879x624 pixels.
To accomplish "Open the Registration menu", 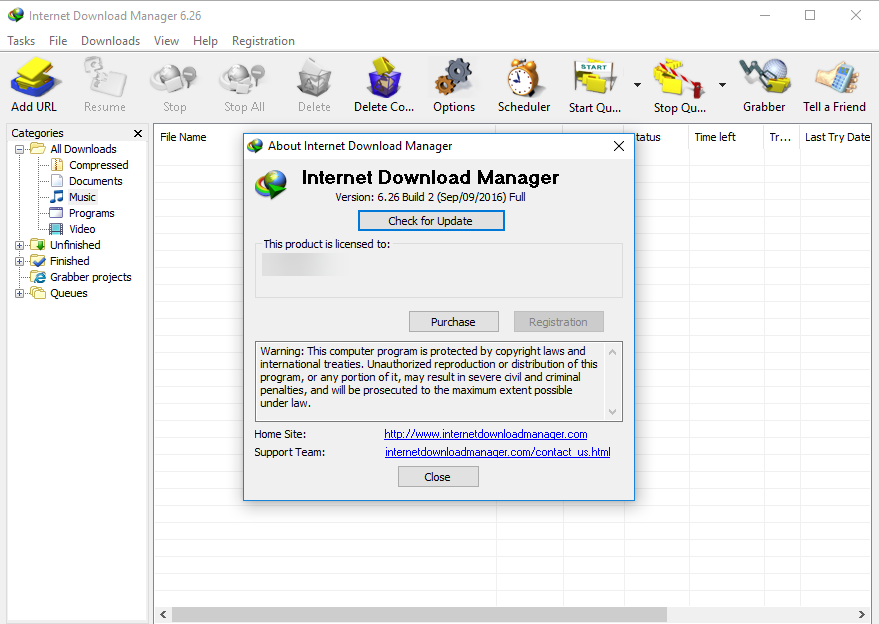I will [263, 41].
